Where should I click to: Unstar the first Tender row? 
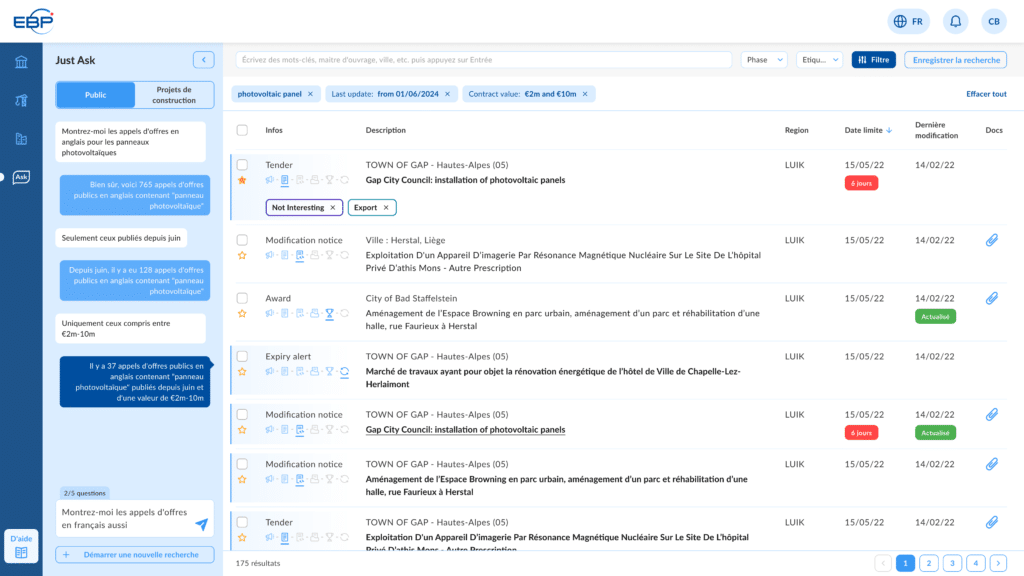point(242,180)
